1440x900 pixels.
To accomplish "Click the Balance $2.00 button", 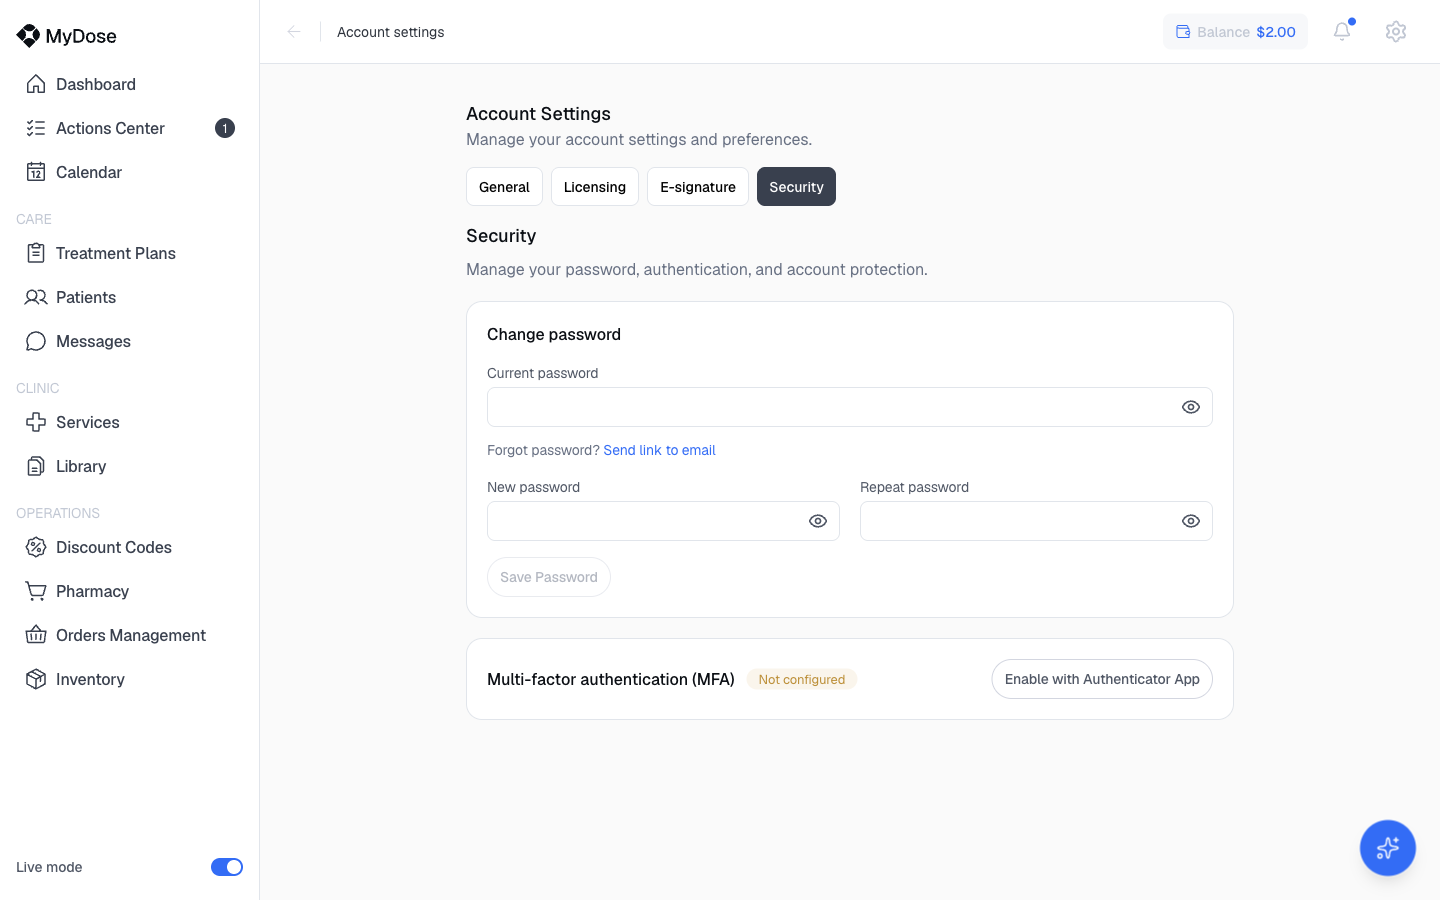I will click(1235, 32).
